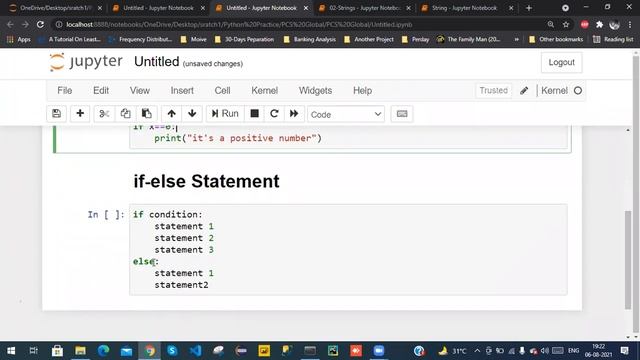Rename the notebook title Untitled
Screen dimensions: 640x360
(157, 62)
